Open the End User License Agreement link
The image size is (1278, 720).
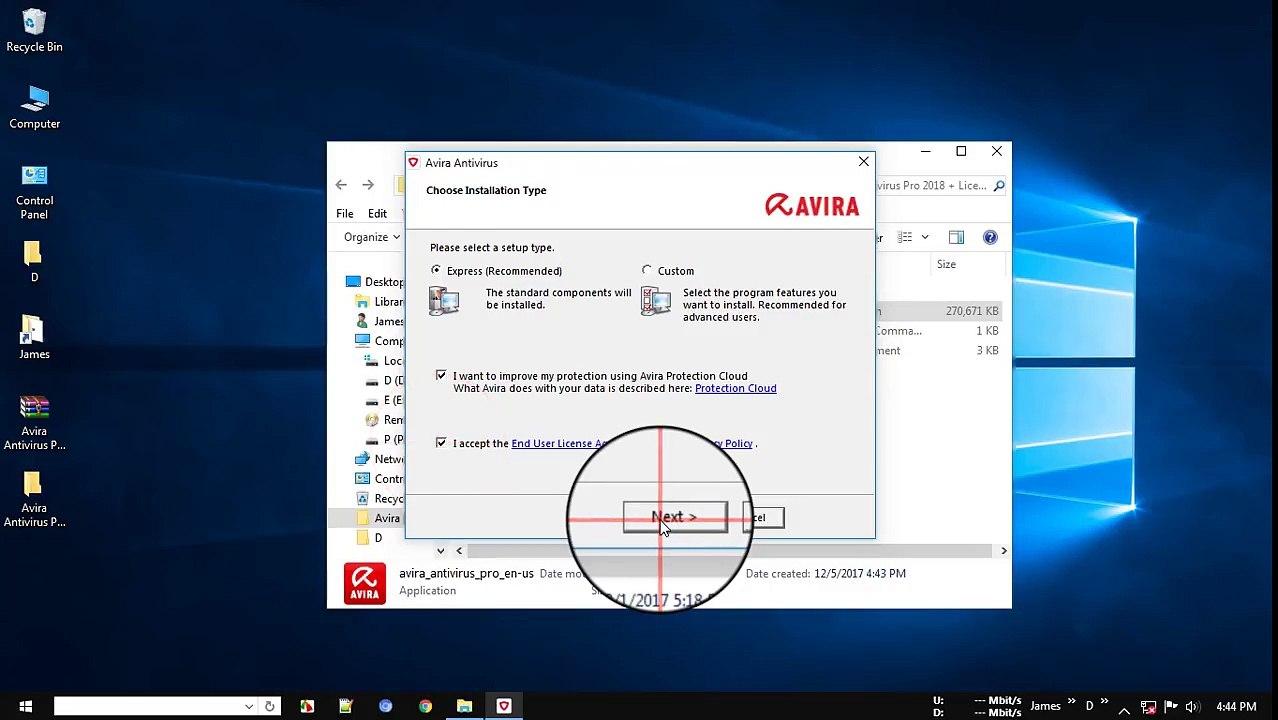(559, 443)
